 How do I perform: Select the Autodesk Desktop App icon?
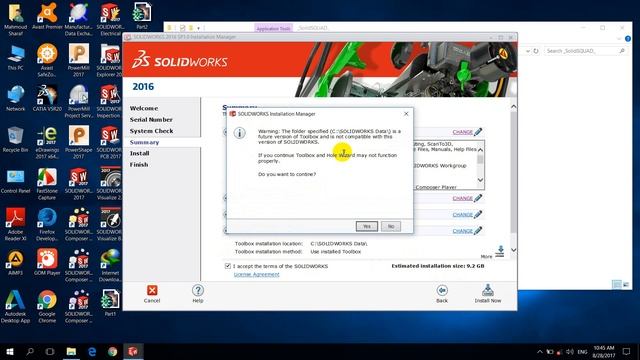15,306
